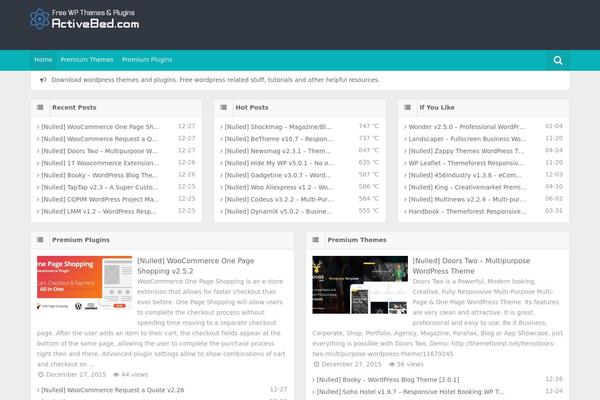
Task: Open Premium Themes navigation menu item
Action: [x=87, y=60]
